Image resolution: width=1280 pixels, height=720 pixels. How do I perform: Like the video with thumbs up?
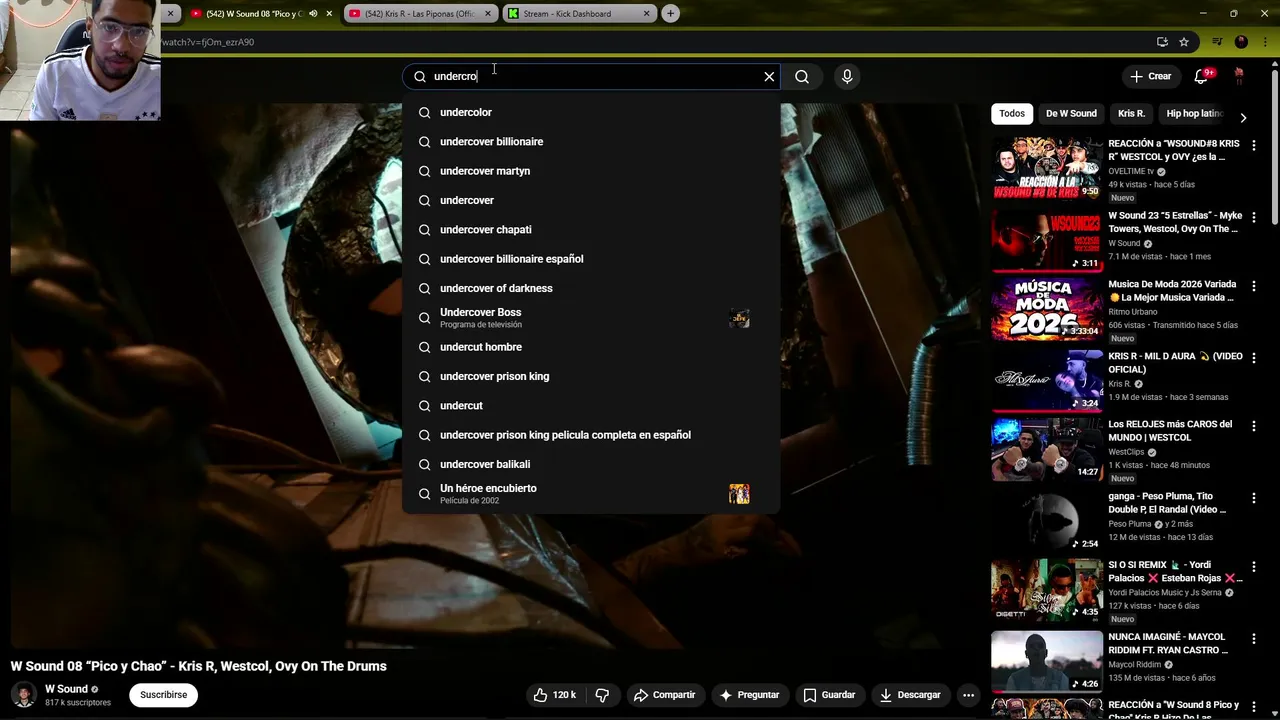(554, 695)
